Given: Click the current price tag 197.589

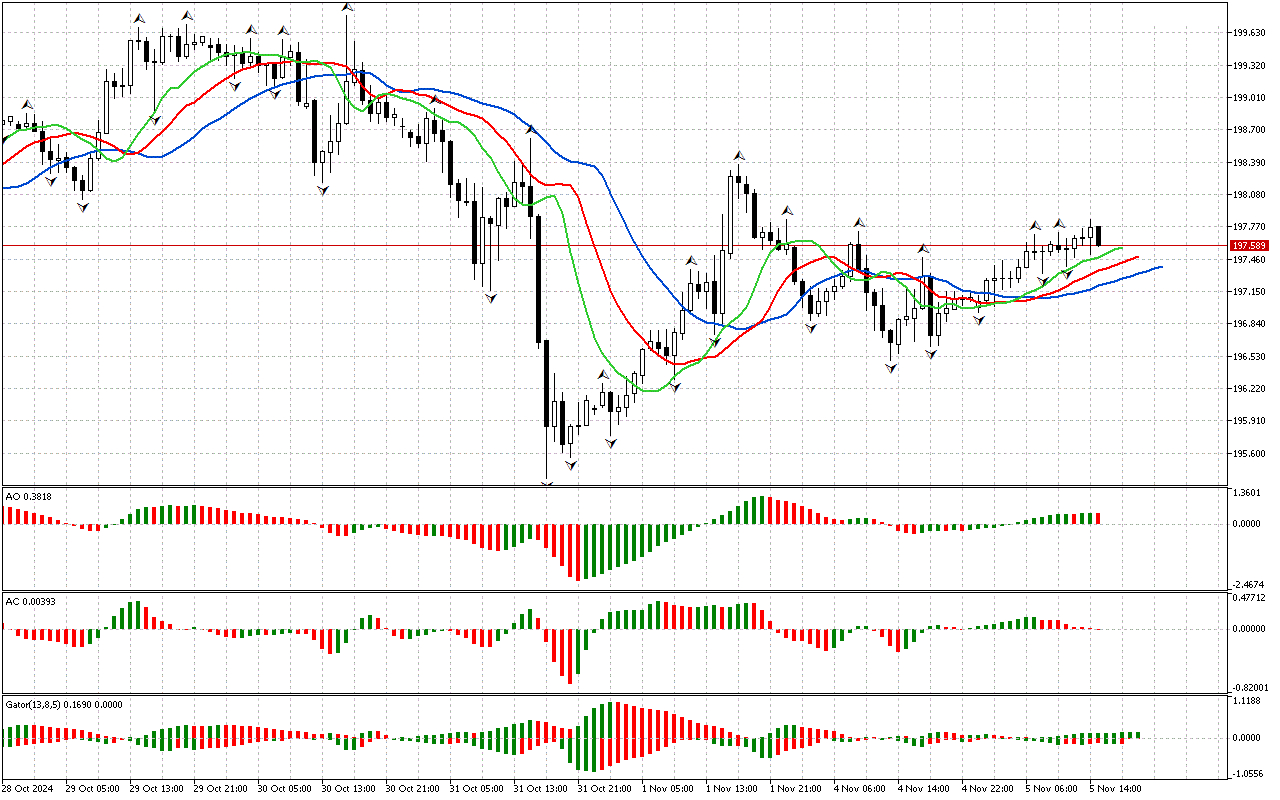Looking at the screenshot, I should pyautogui.click(x=1250, y=245).
